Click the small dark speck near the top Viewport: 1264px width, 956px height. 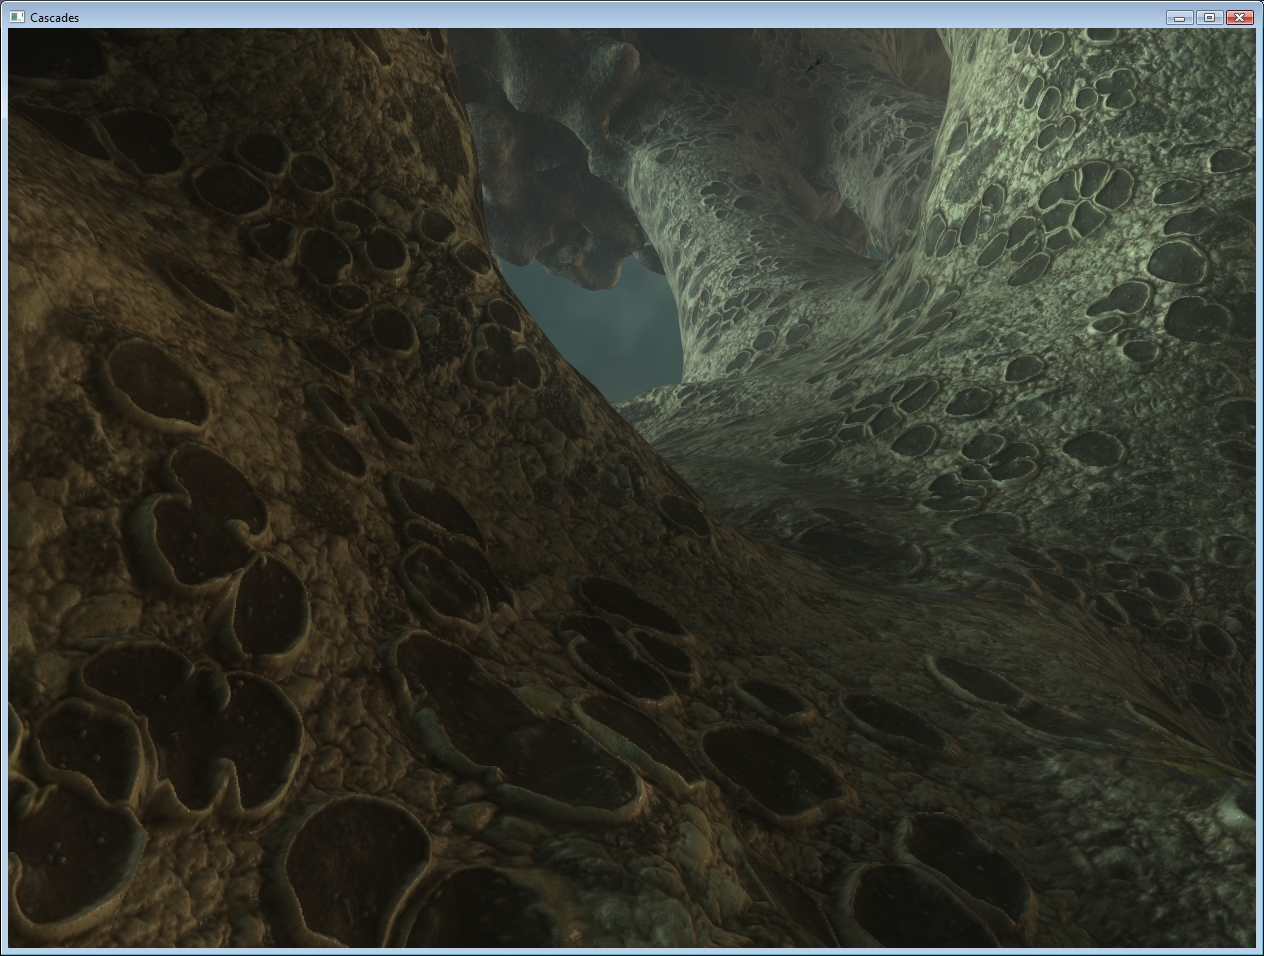[x=815, y=65]
